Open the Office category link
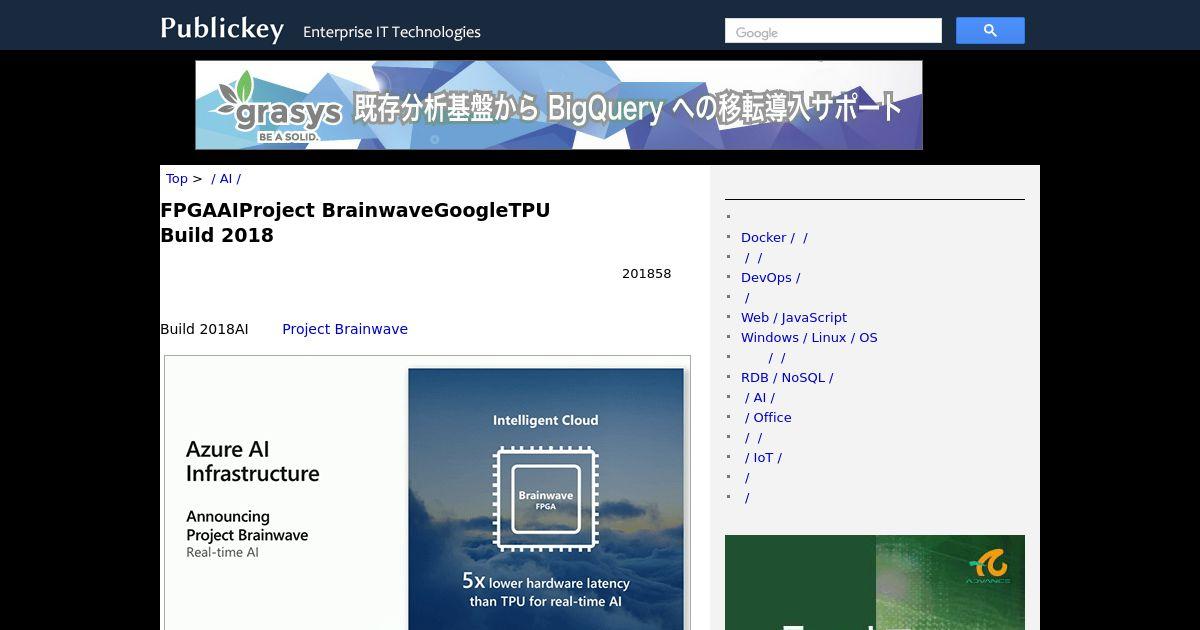This screenshot has width=1200, height=630. [x=767, y=418]
